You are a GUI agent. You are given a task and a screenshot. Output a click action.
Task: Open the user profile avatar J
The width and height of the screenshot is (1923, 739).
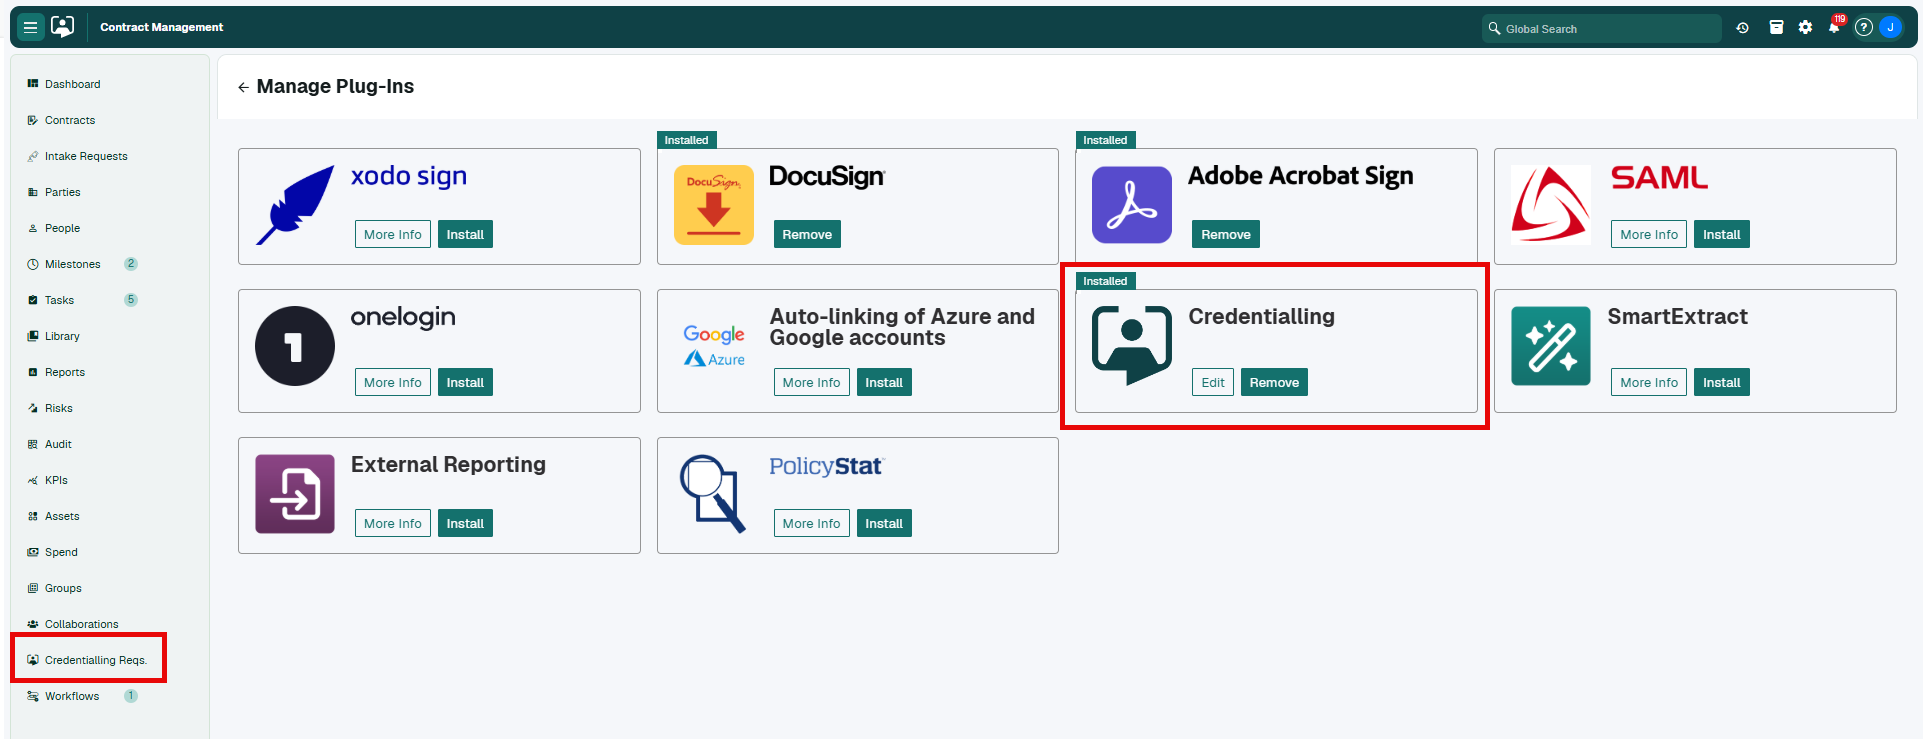(1890, 27)
